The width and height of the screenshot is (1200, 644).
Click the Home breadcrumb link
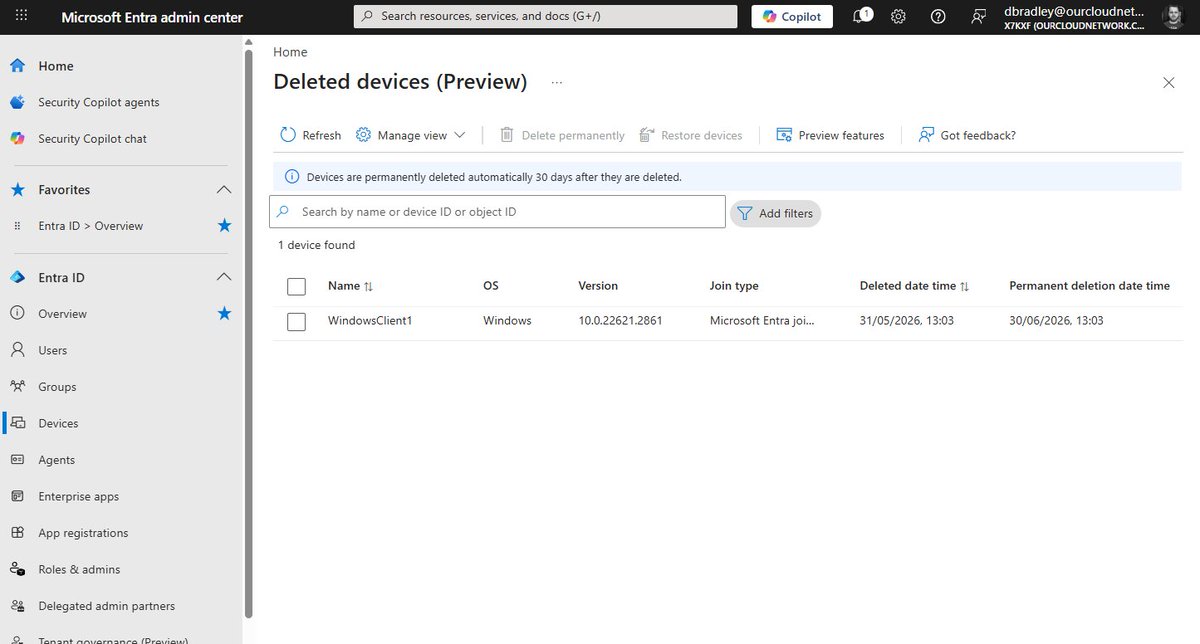[290, 52]
